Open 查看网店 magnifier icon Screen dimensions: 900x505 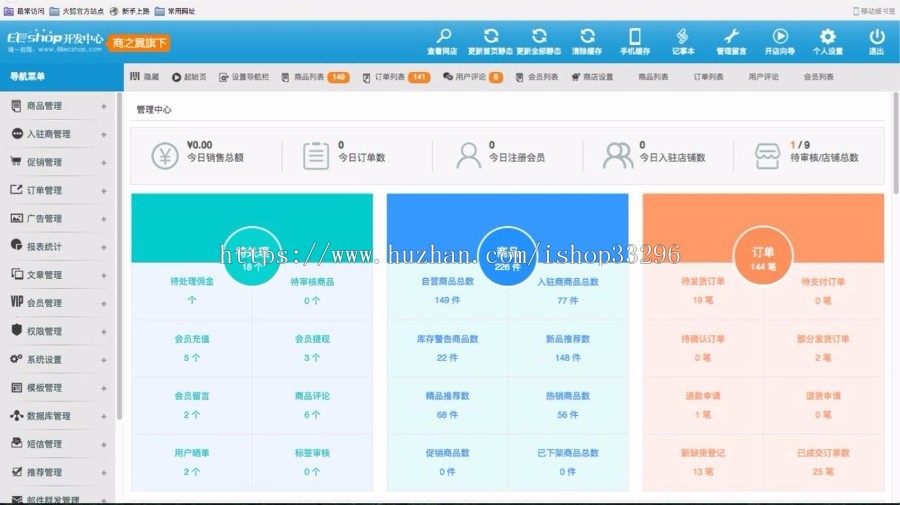pos(443,36)
